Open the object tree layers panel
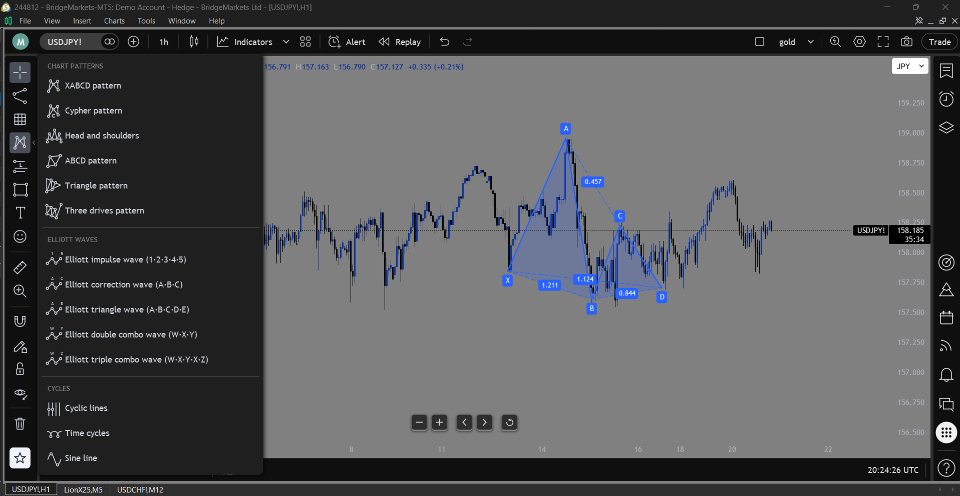The width and height of the screenshot is (960, 496). pyautogui.click(x=946, y=127)
